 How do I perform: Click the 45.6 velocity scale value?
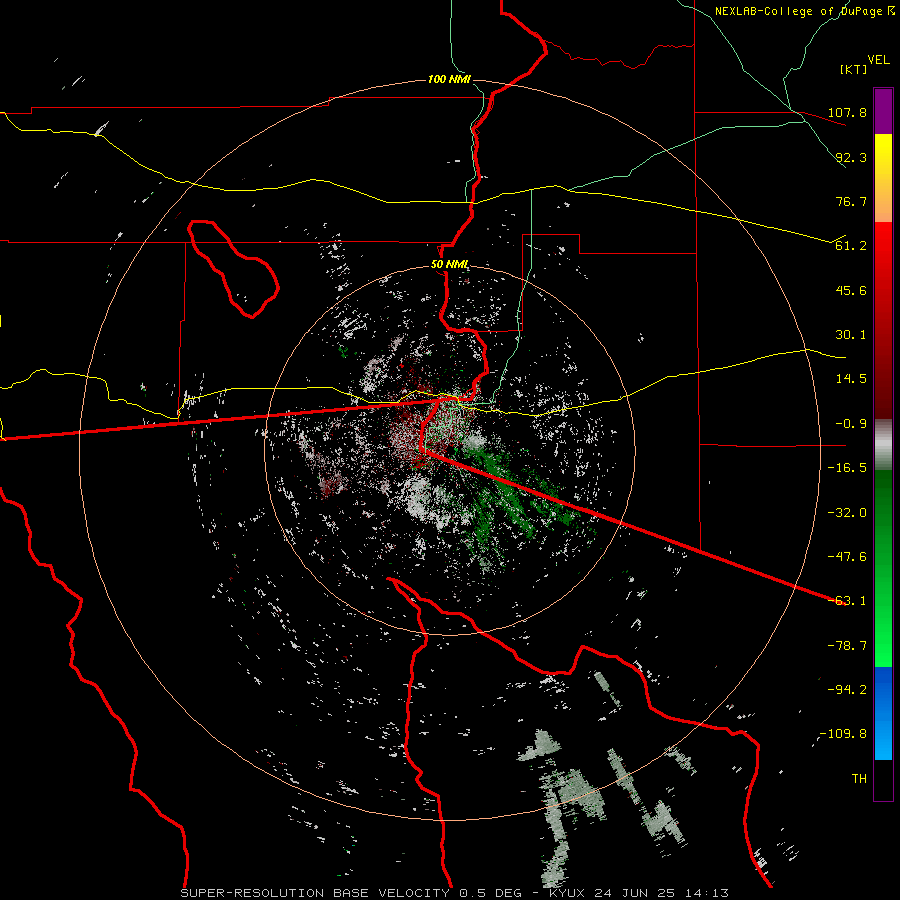pyautogui.click(x=851, y=290)
